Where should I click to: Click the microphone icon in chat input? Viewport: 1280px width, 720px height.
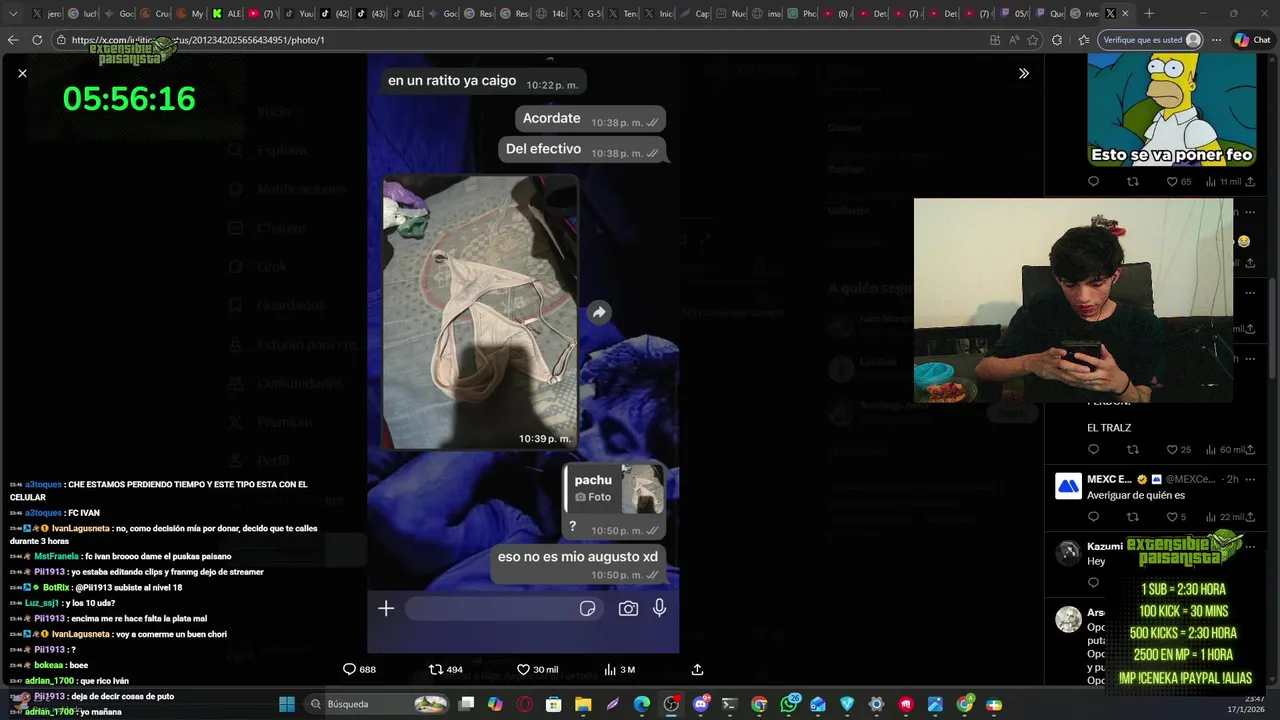[660, 608]
